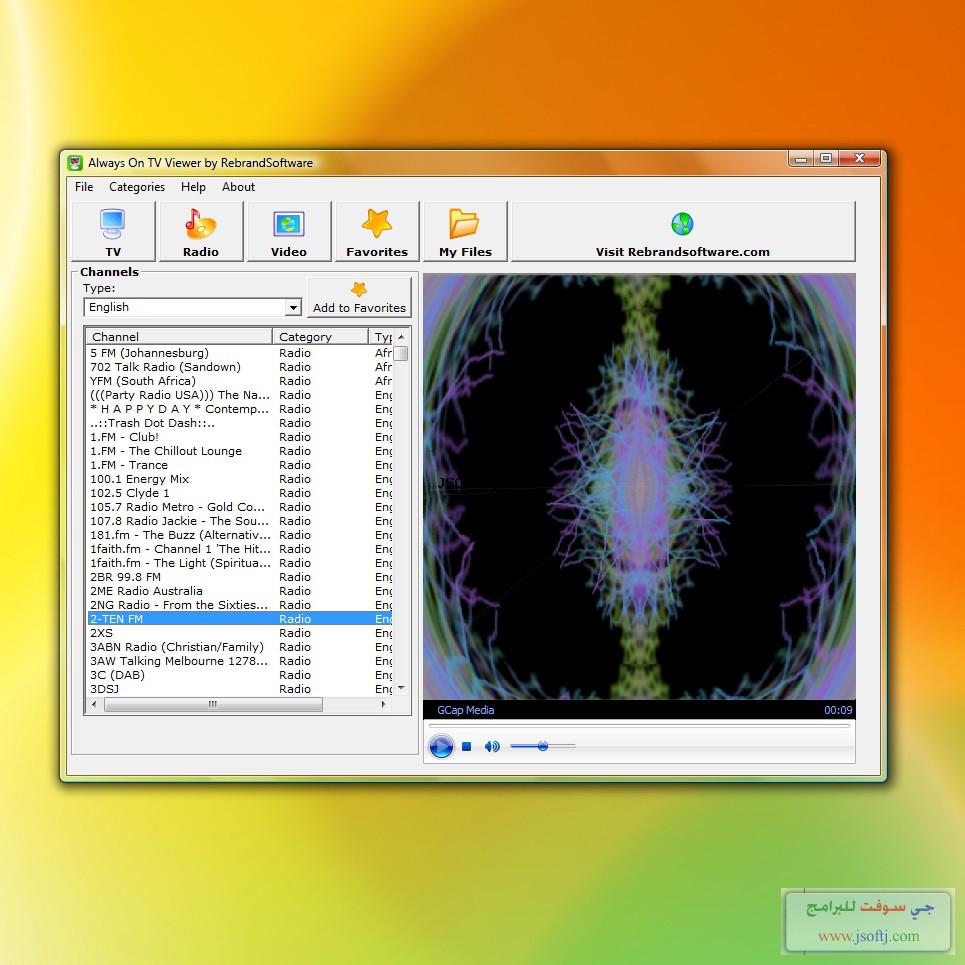Select the 105.7 Radio Metro channel

point(239,507)
